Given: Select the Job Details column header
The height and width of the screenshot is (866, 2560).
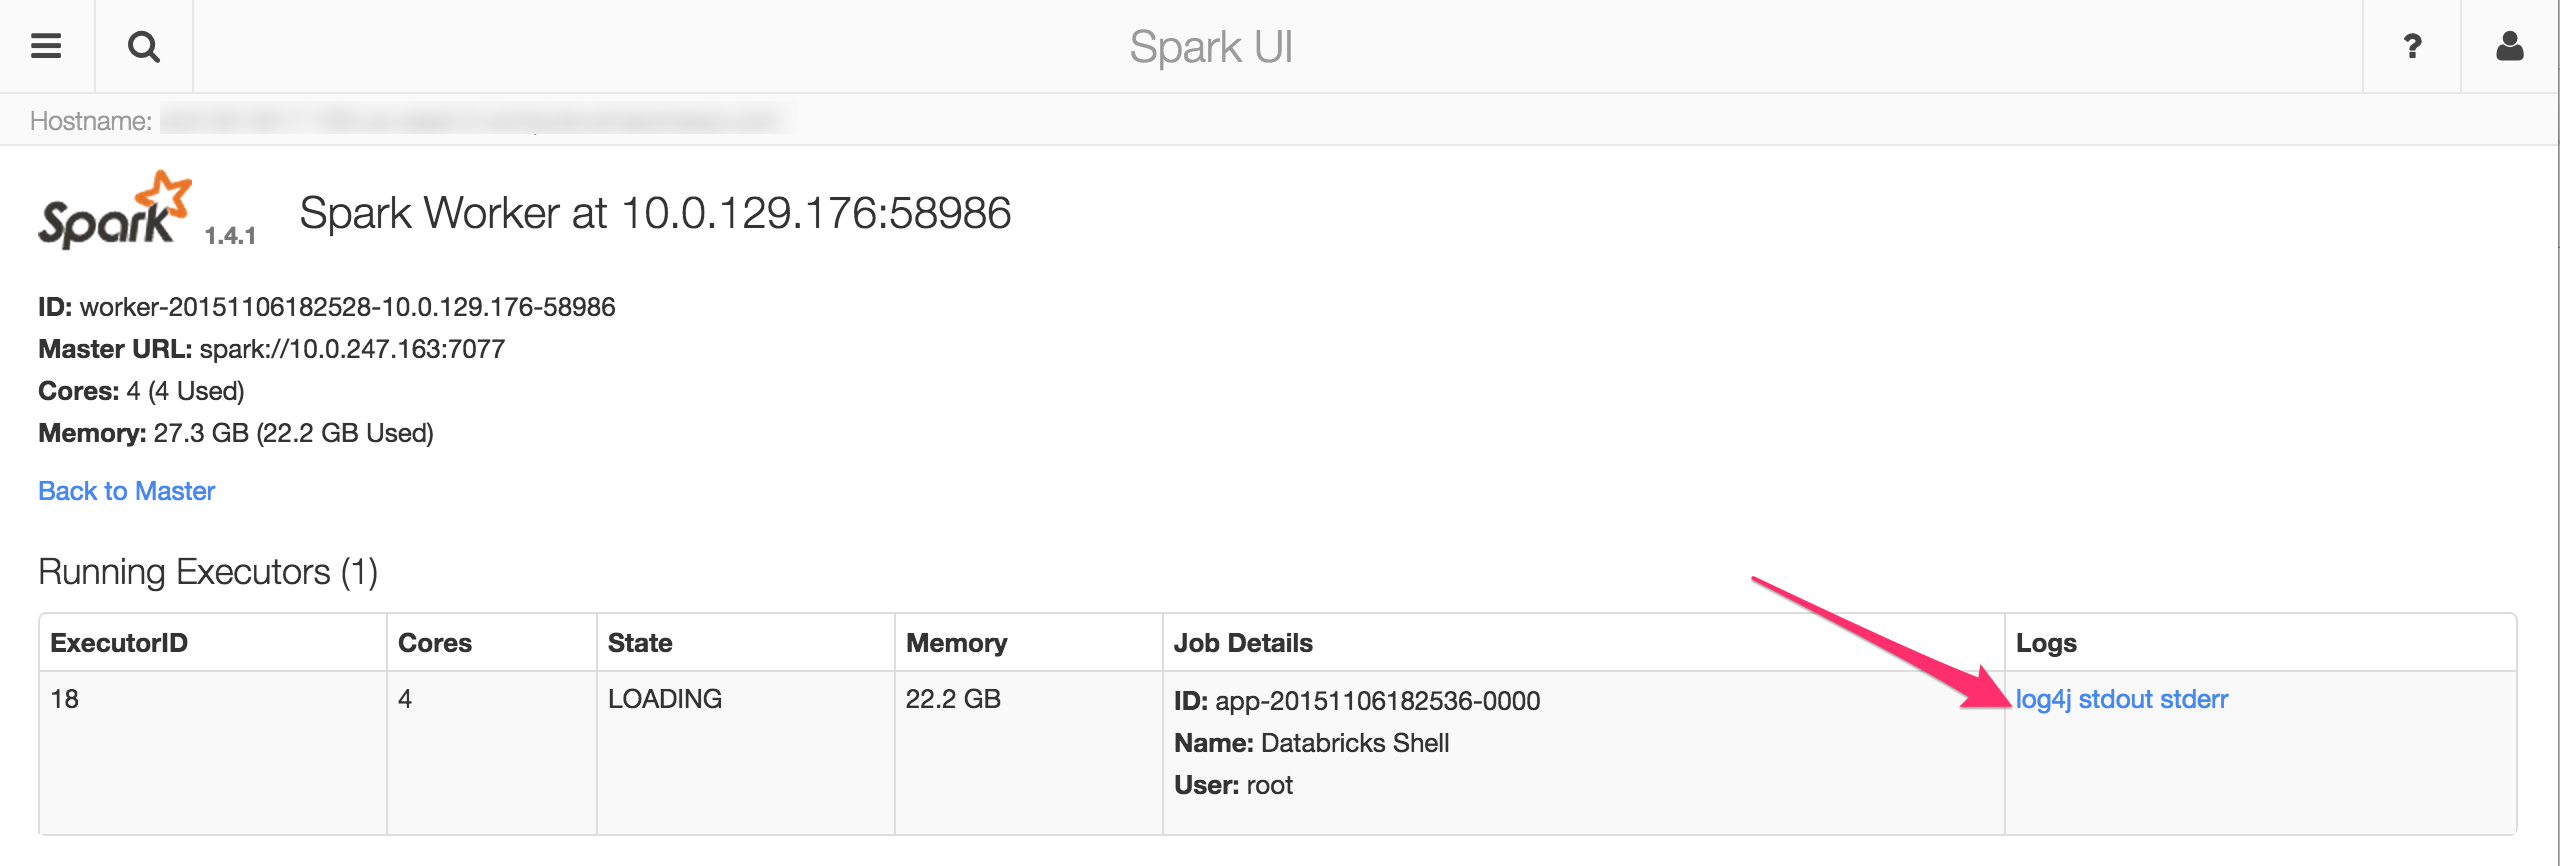Looking at the screenshot, I should click(x=1243, y=643).
